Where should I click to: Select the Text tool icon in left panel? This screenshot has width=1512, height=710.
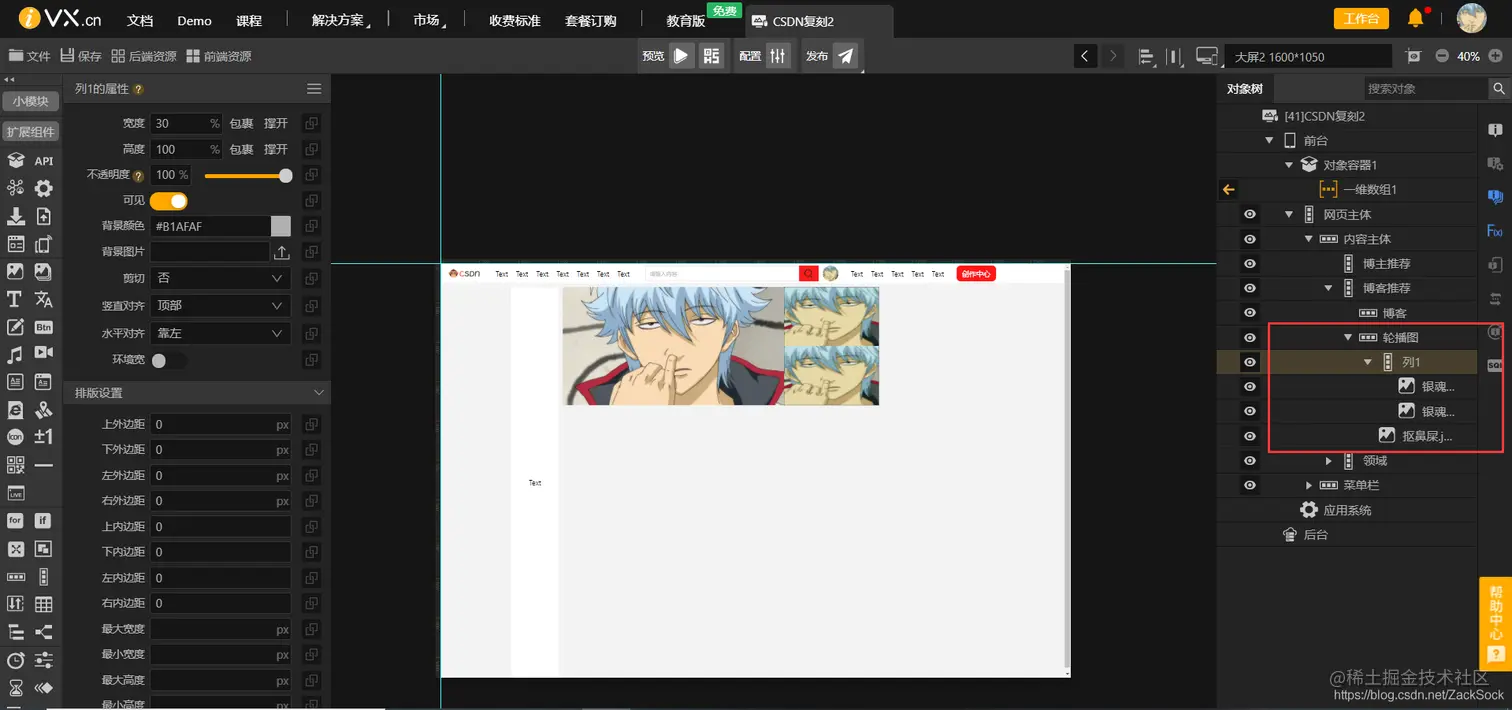[x=14, y=298]
